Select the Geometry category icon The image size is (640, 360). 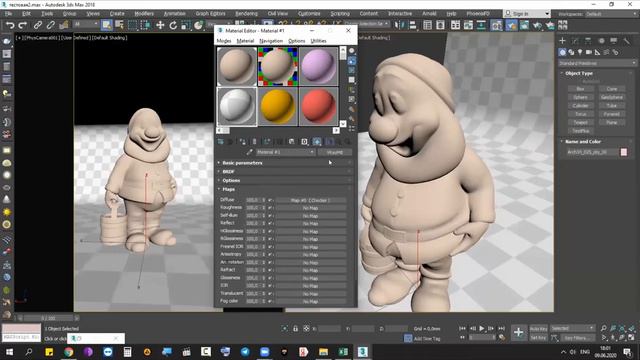click(562, 52)
